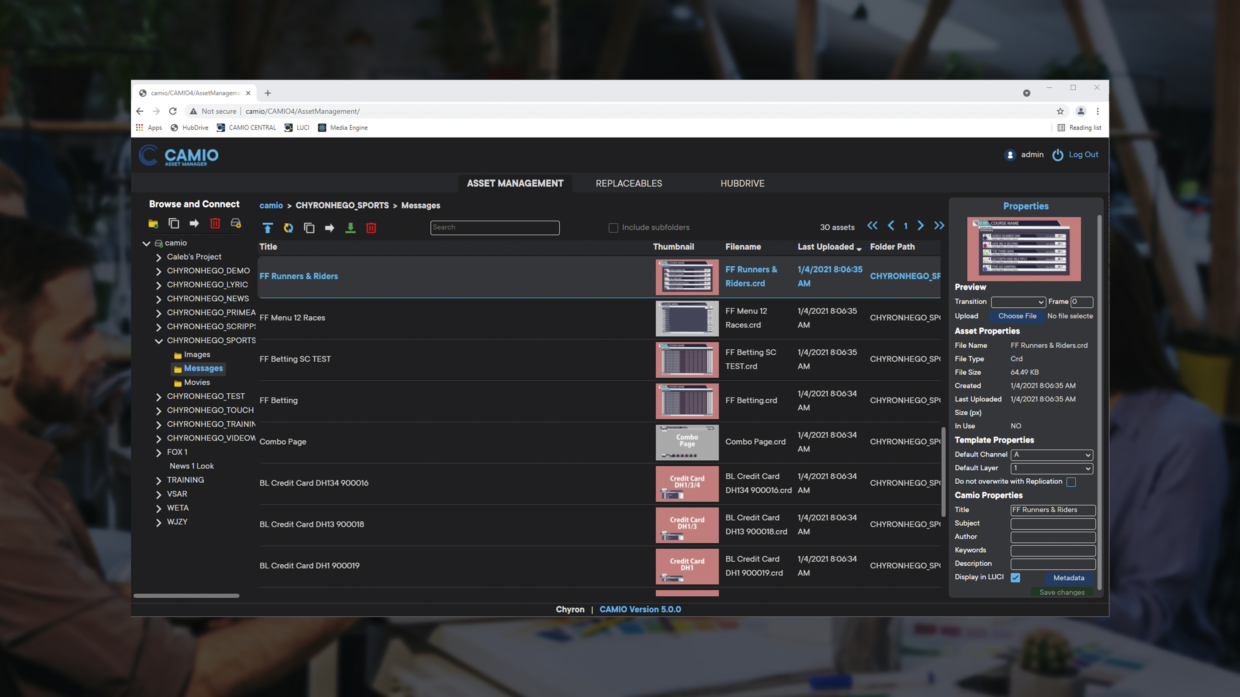
Task: Switch to the REPLACEABLES tab
Action: [628, 183]
